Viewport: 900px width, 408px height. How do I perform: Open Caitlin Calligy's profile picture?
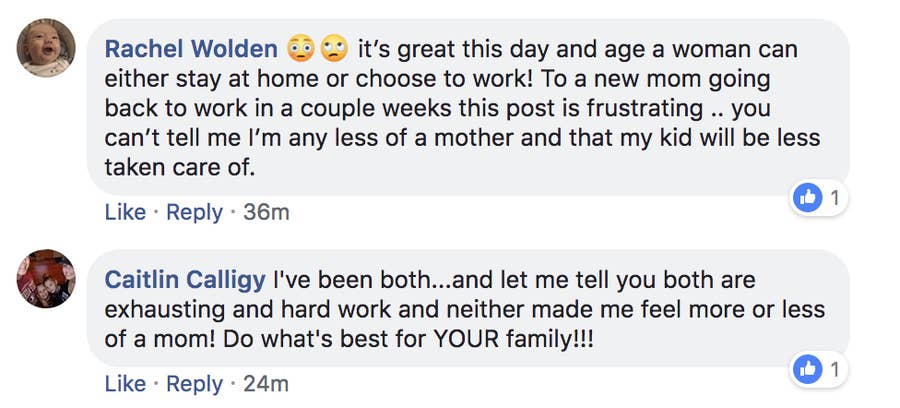(46, 278)
